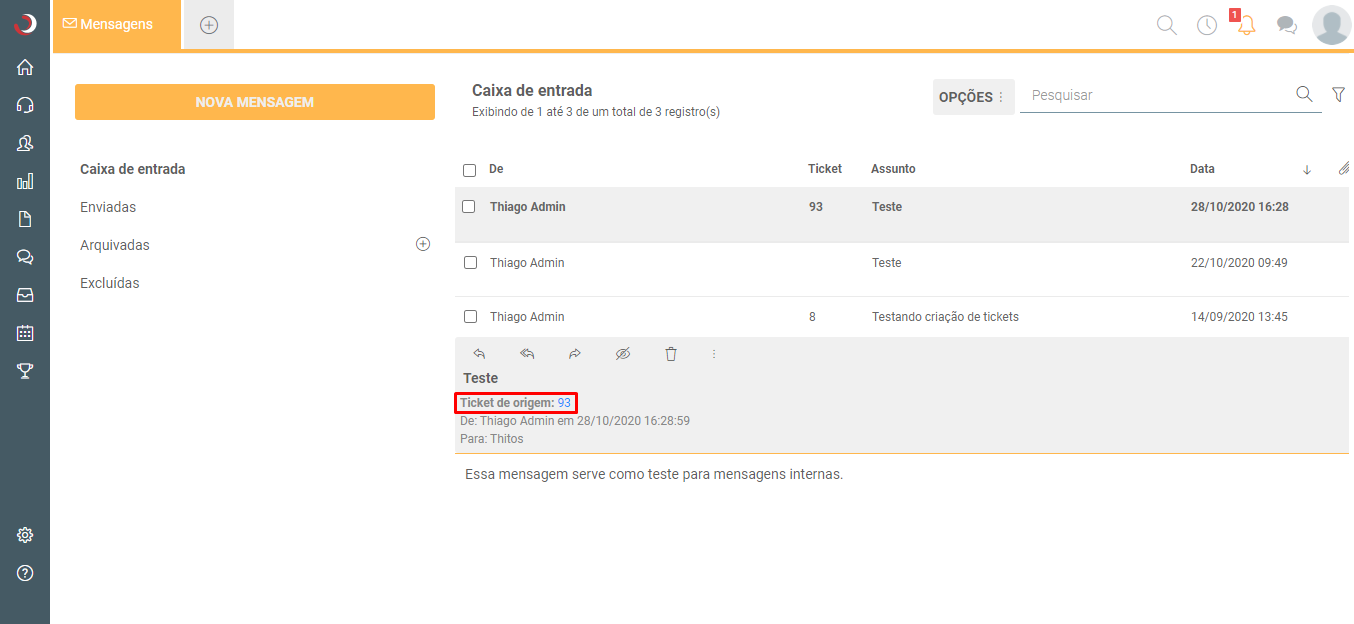Click the NOVA MENSAGEM button
1354x624 pixels.
pos(255,102)
